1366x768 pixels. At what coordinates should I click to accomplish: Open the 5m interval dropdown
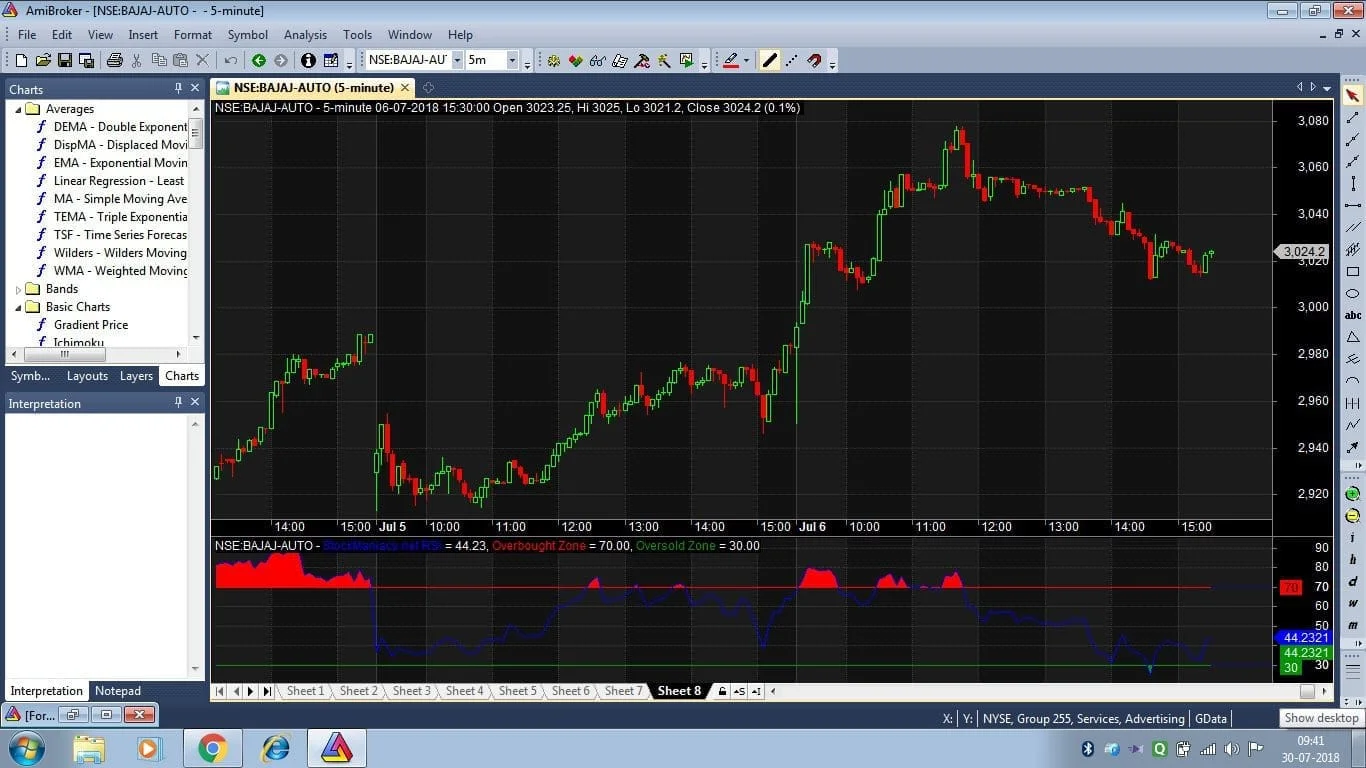coord(512,60)
